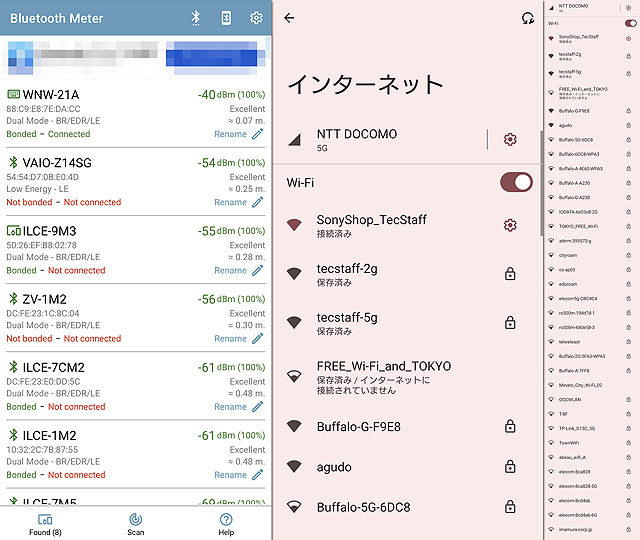Go back using the arrow above インターネット
This screenshot has height=540, width=640.
coord(290,18)
